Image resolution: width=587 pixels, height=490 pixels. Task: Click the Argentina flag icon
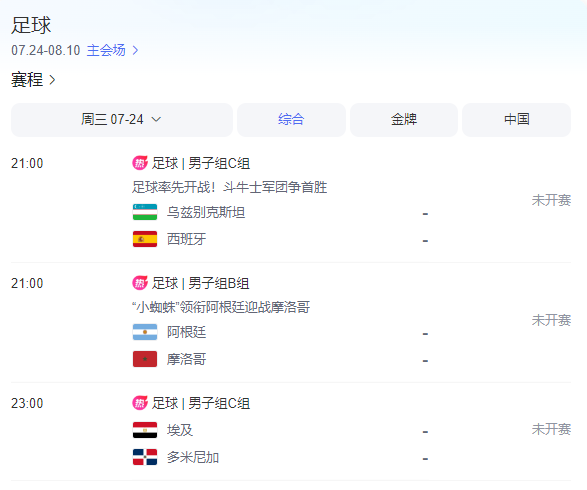[145, 332]
